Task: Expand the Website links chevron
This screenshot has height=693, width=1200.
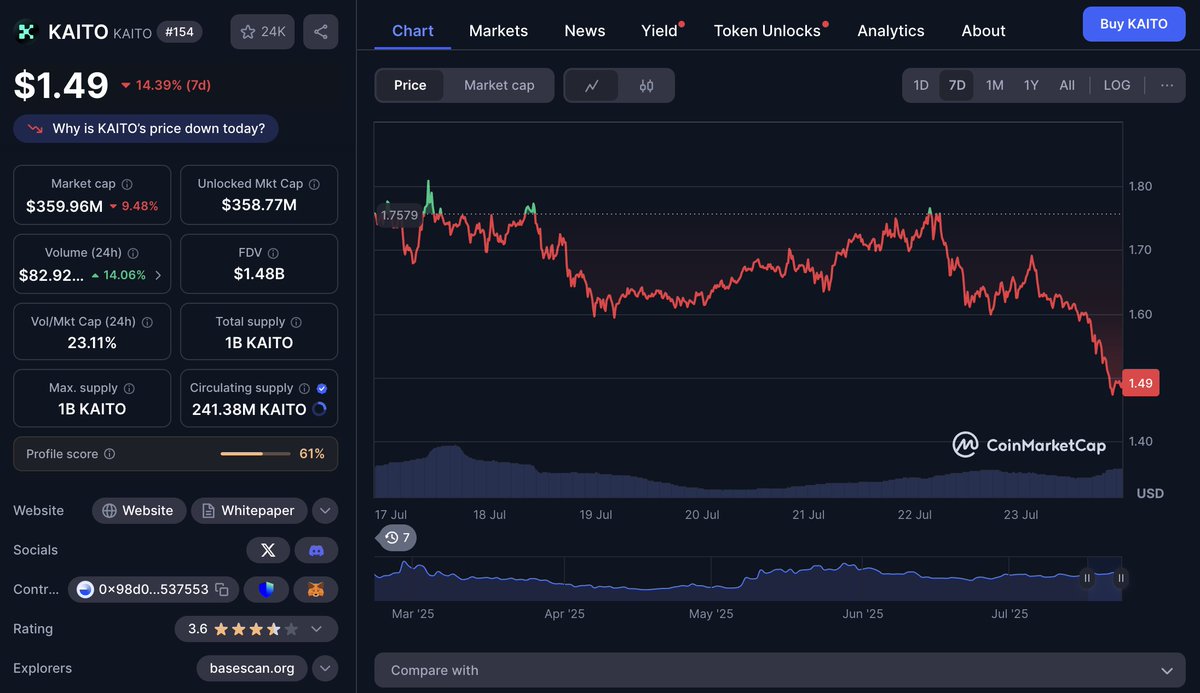Action: pyautogui.click(x=325, y=511)
